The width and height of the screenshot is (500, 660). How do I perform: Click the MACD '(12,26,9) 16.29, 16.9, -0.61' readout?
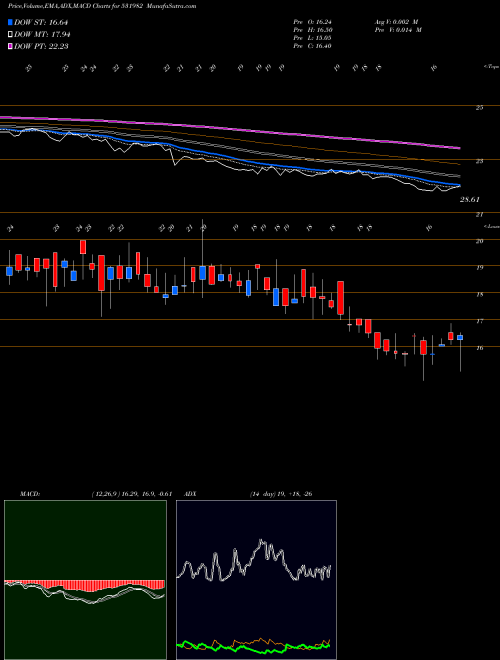point(132,494)
